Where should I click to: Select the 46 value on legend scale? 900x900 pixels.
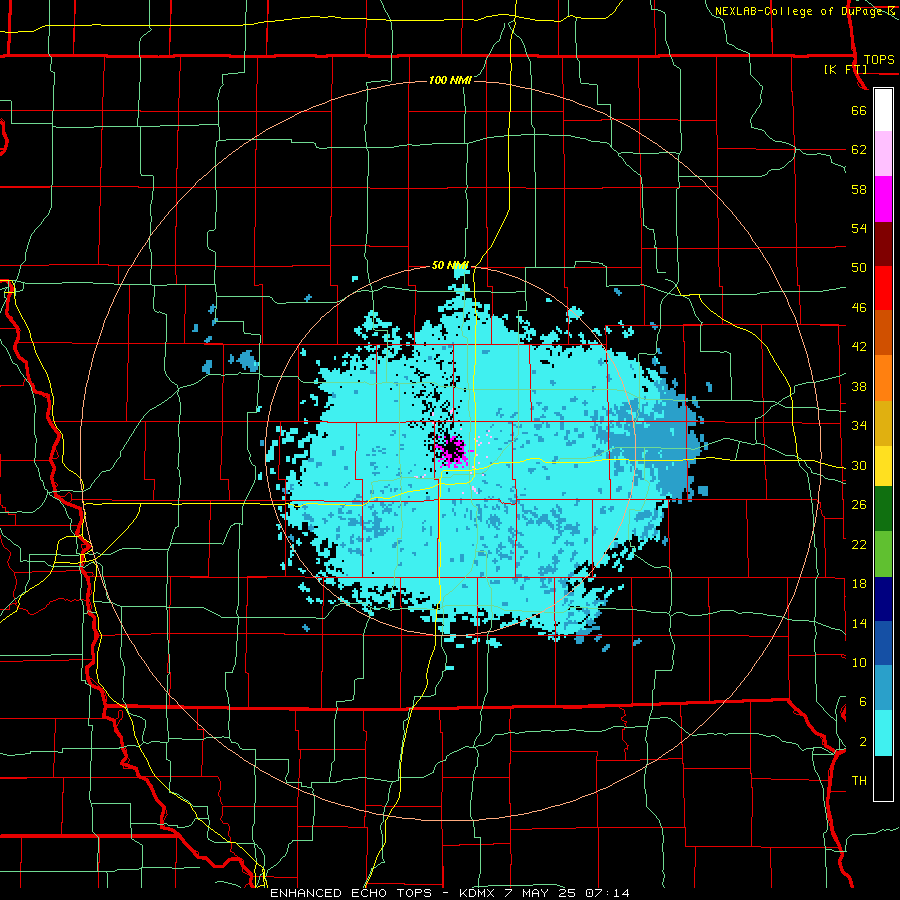859,308
